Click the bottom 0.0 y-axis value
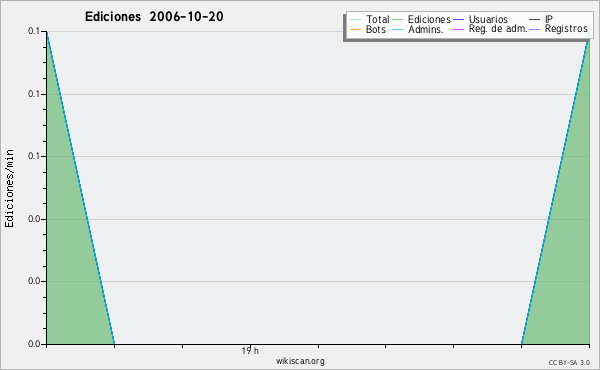 pyautogui.click(x=34, y=344)
